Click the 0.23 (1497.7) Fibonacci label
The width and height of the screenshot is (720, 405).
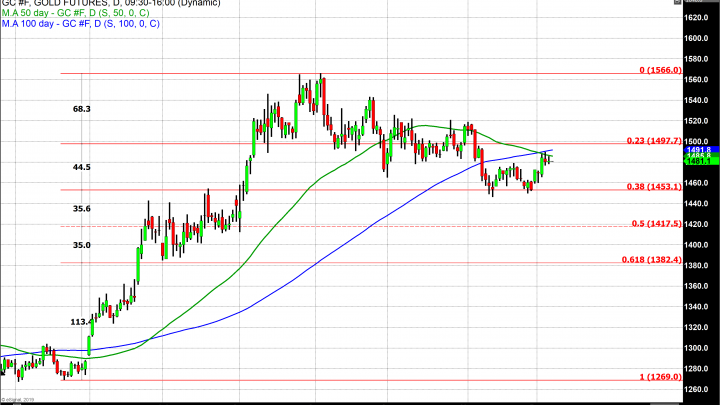coord(653,141)
